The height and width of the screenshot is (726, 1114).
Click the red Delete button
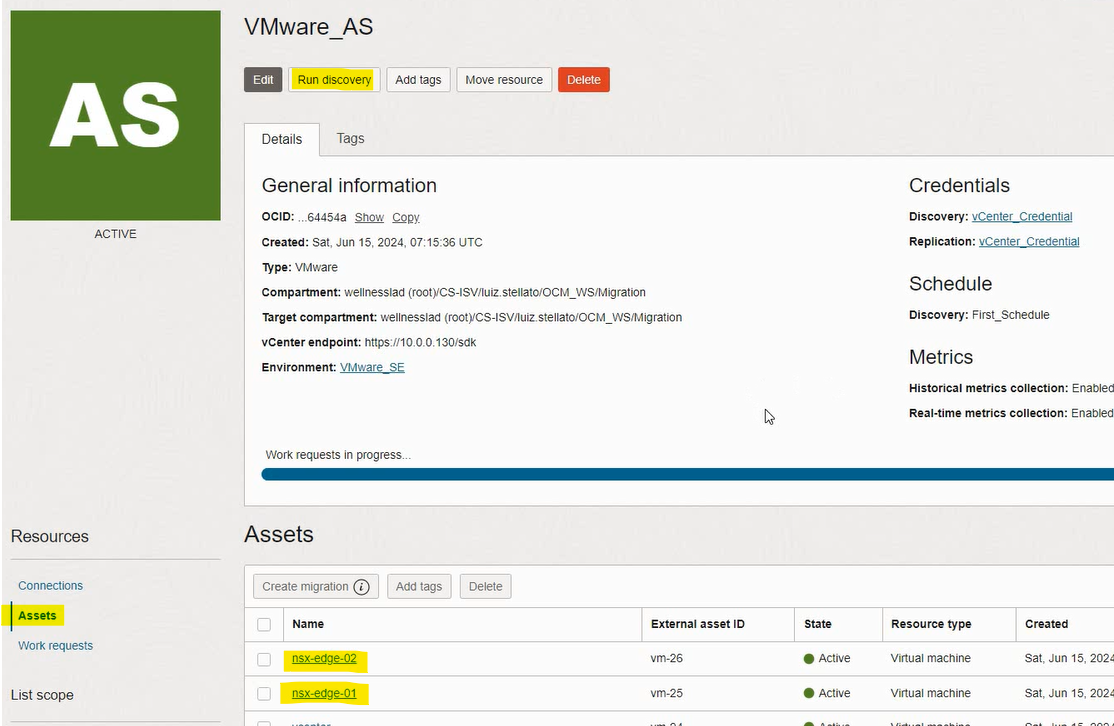583,80
